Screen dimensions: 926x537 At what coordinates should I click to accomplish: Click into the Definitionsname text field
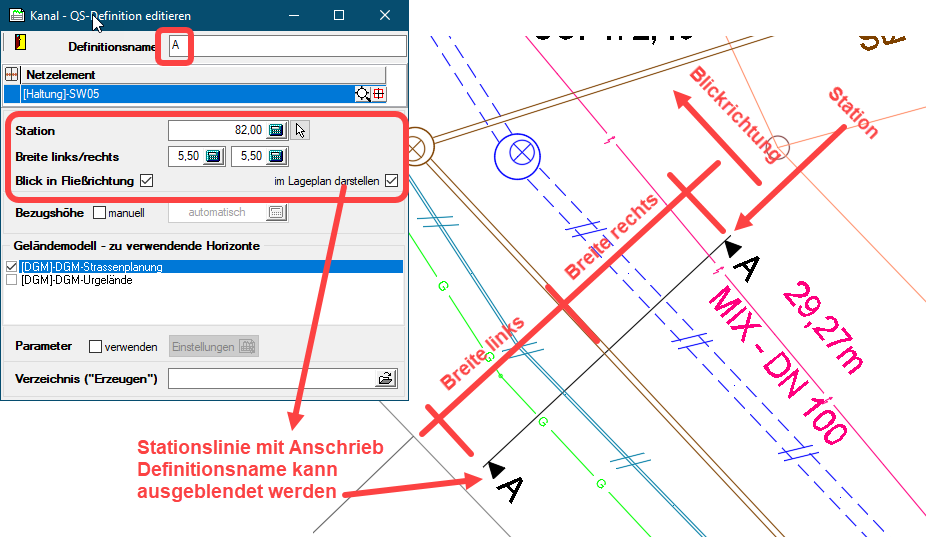pyautogui.click(x=290, y=46)
